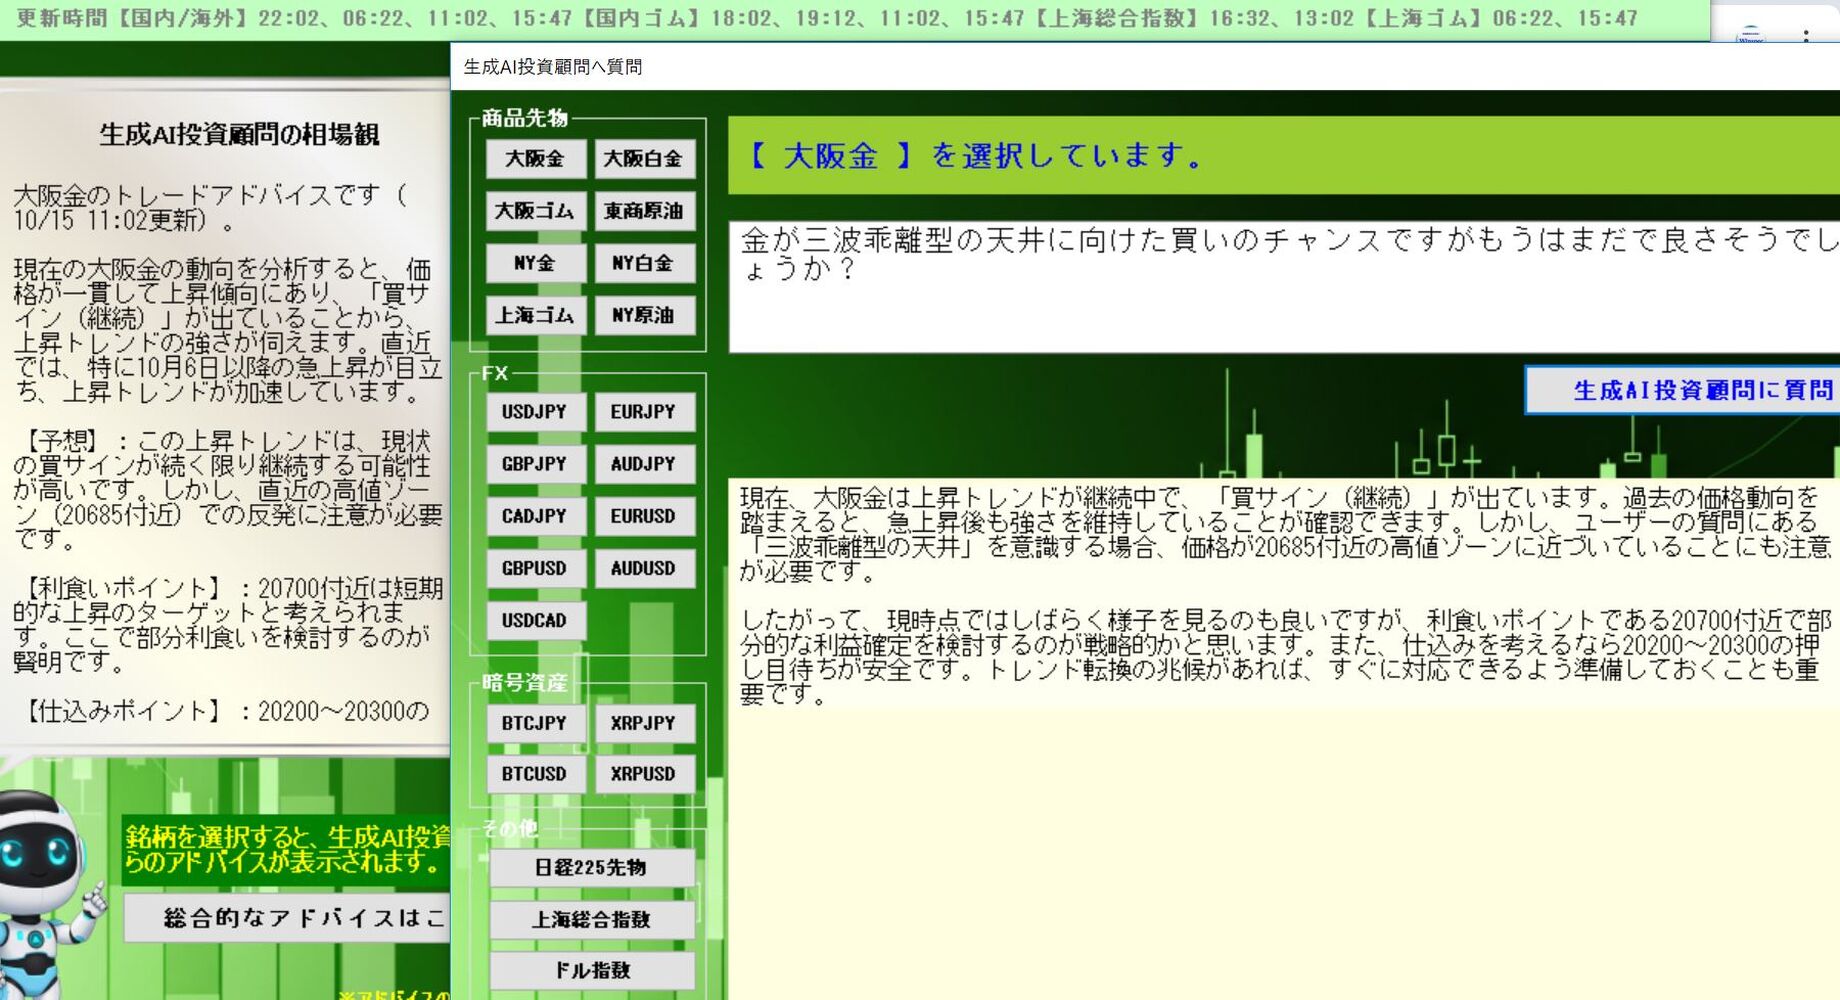Pick the CADJPY currency pair
1840x1000 pixels.
click(x=535, y=516)
